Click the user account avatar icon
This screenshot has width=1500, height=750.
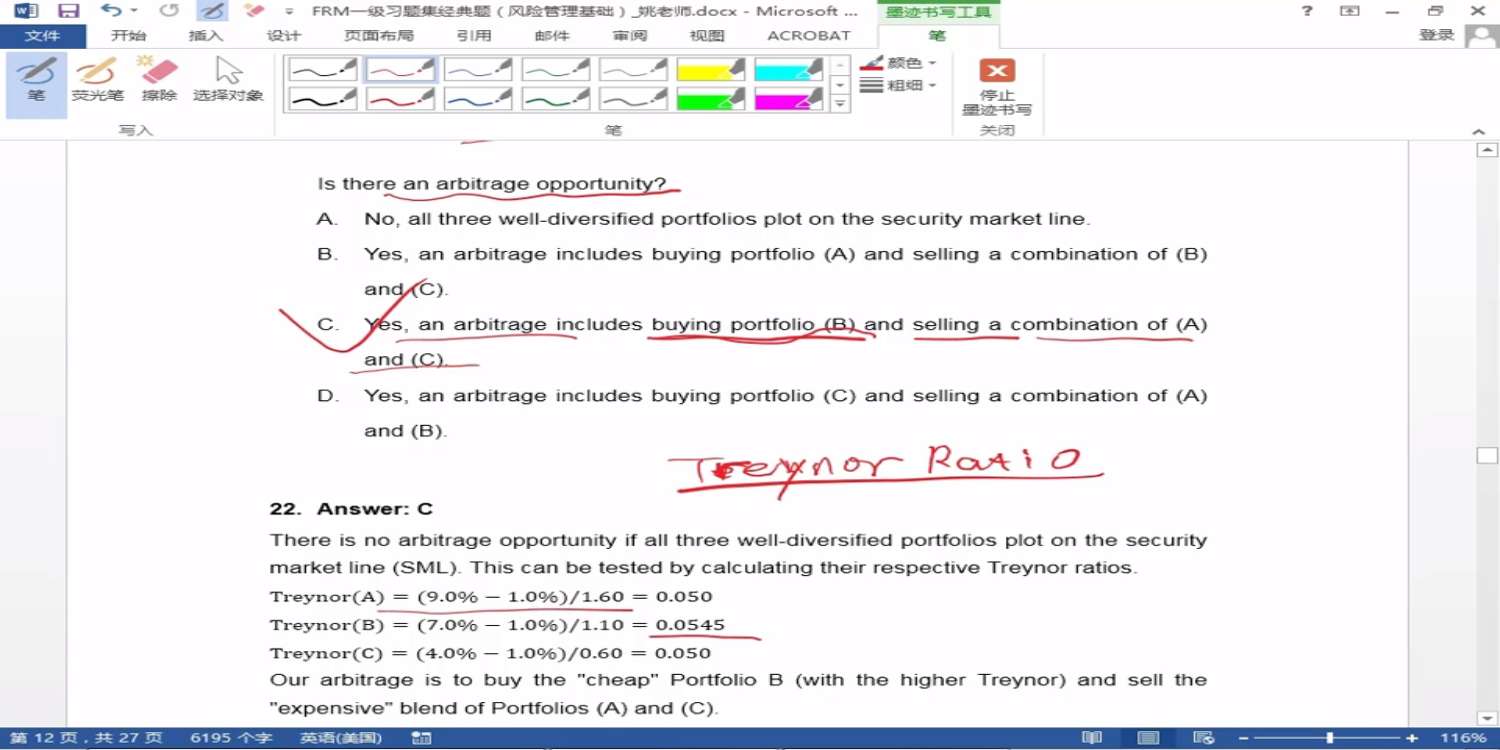pyautogui.click(x=1481, y=36)
